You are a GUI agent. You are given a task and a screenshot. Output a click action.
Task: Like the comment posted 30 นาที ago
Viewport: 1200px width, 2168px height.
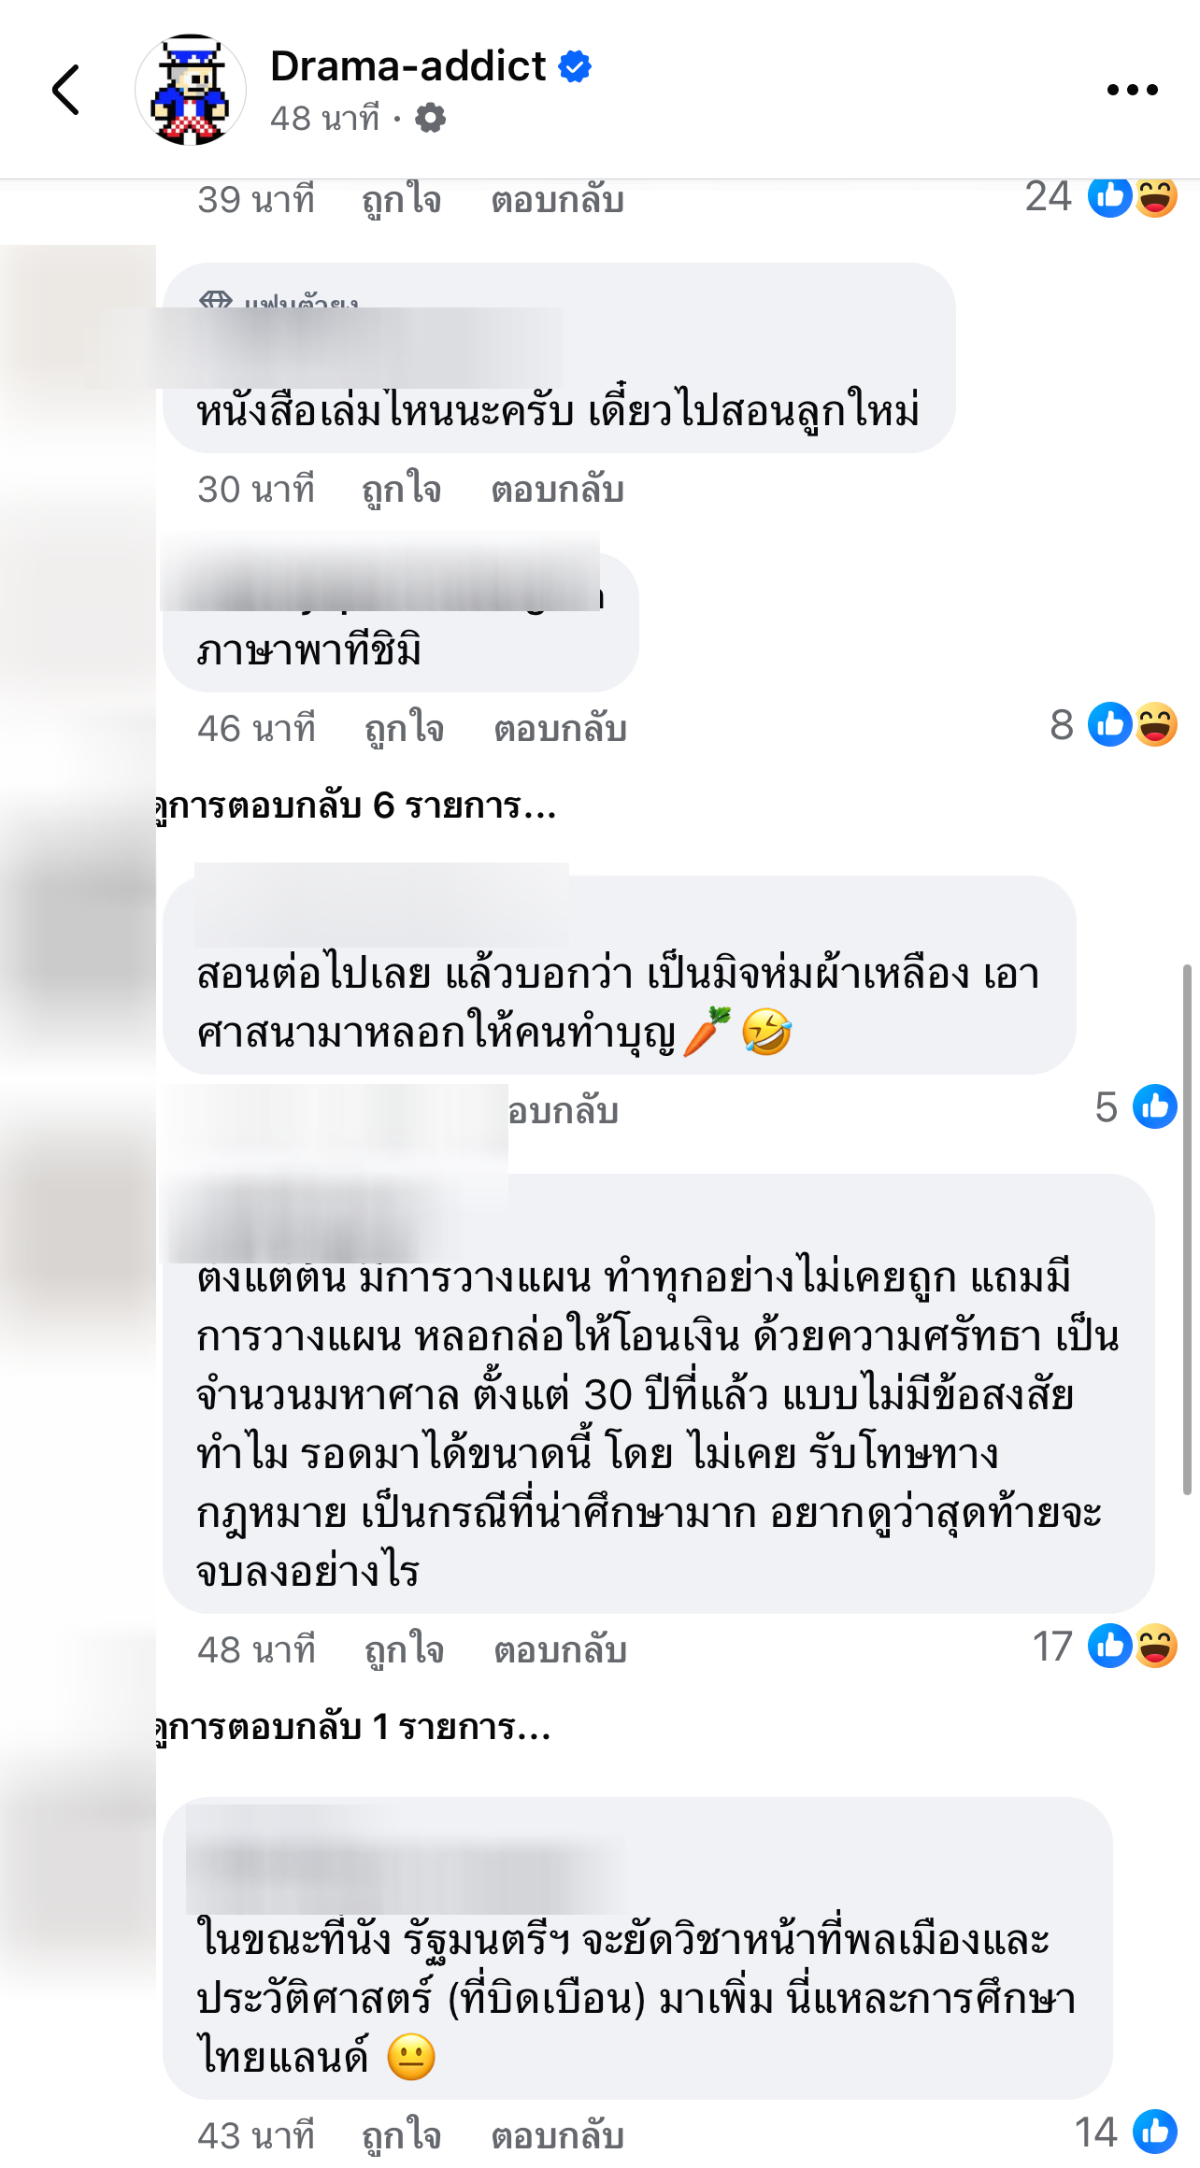402,490
